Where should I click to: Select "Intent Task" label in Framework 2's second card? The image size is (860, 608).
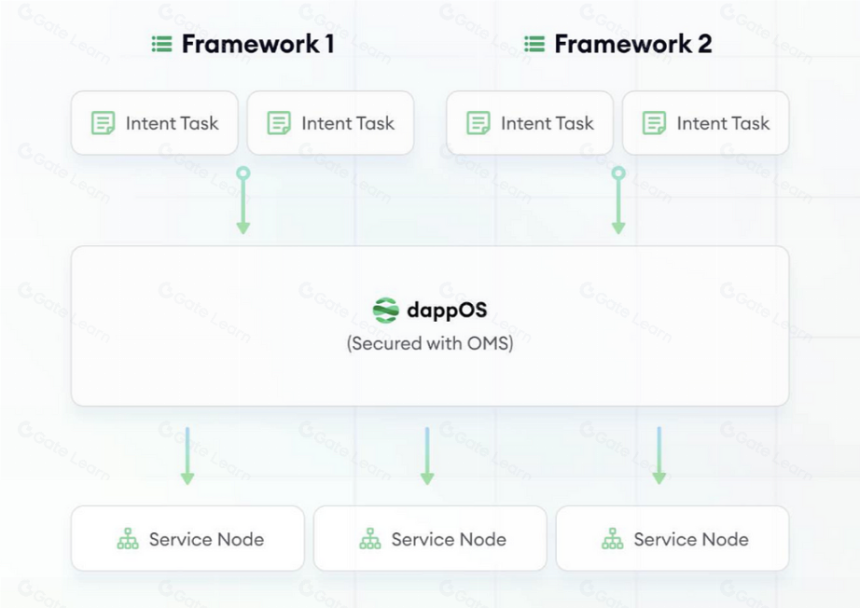click(x=723, y=123)
